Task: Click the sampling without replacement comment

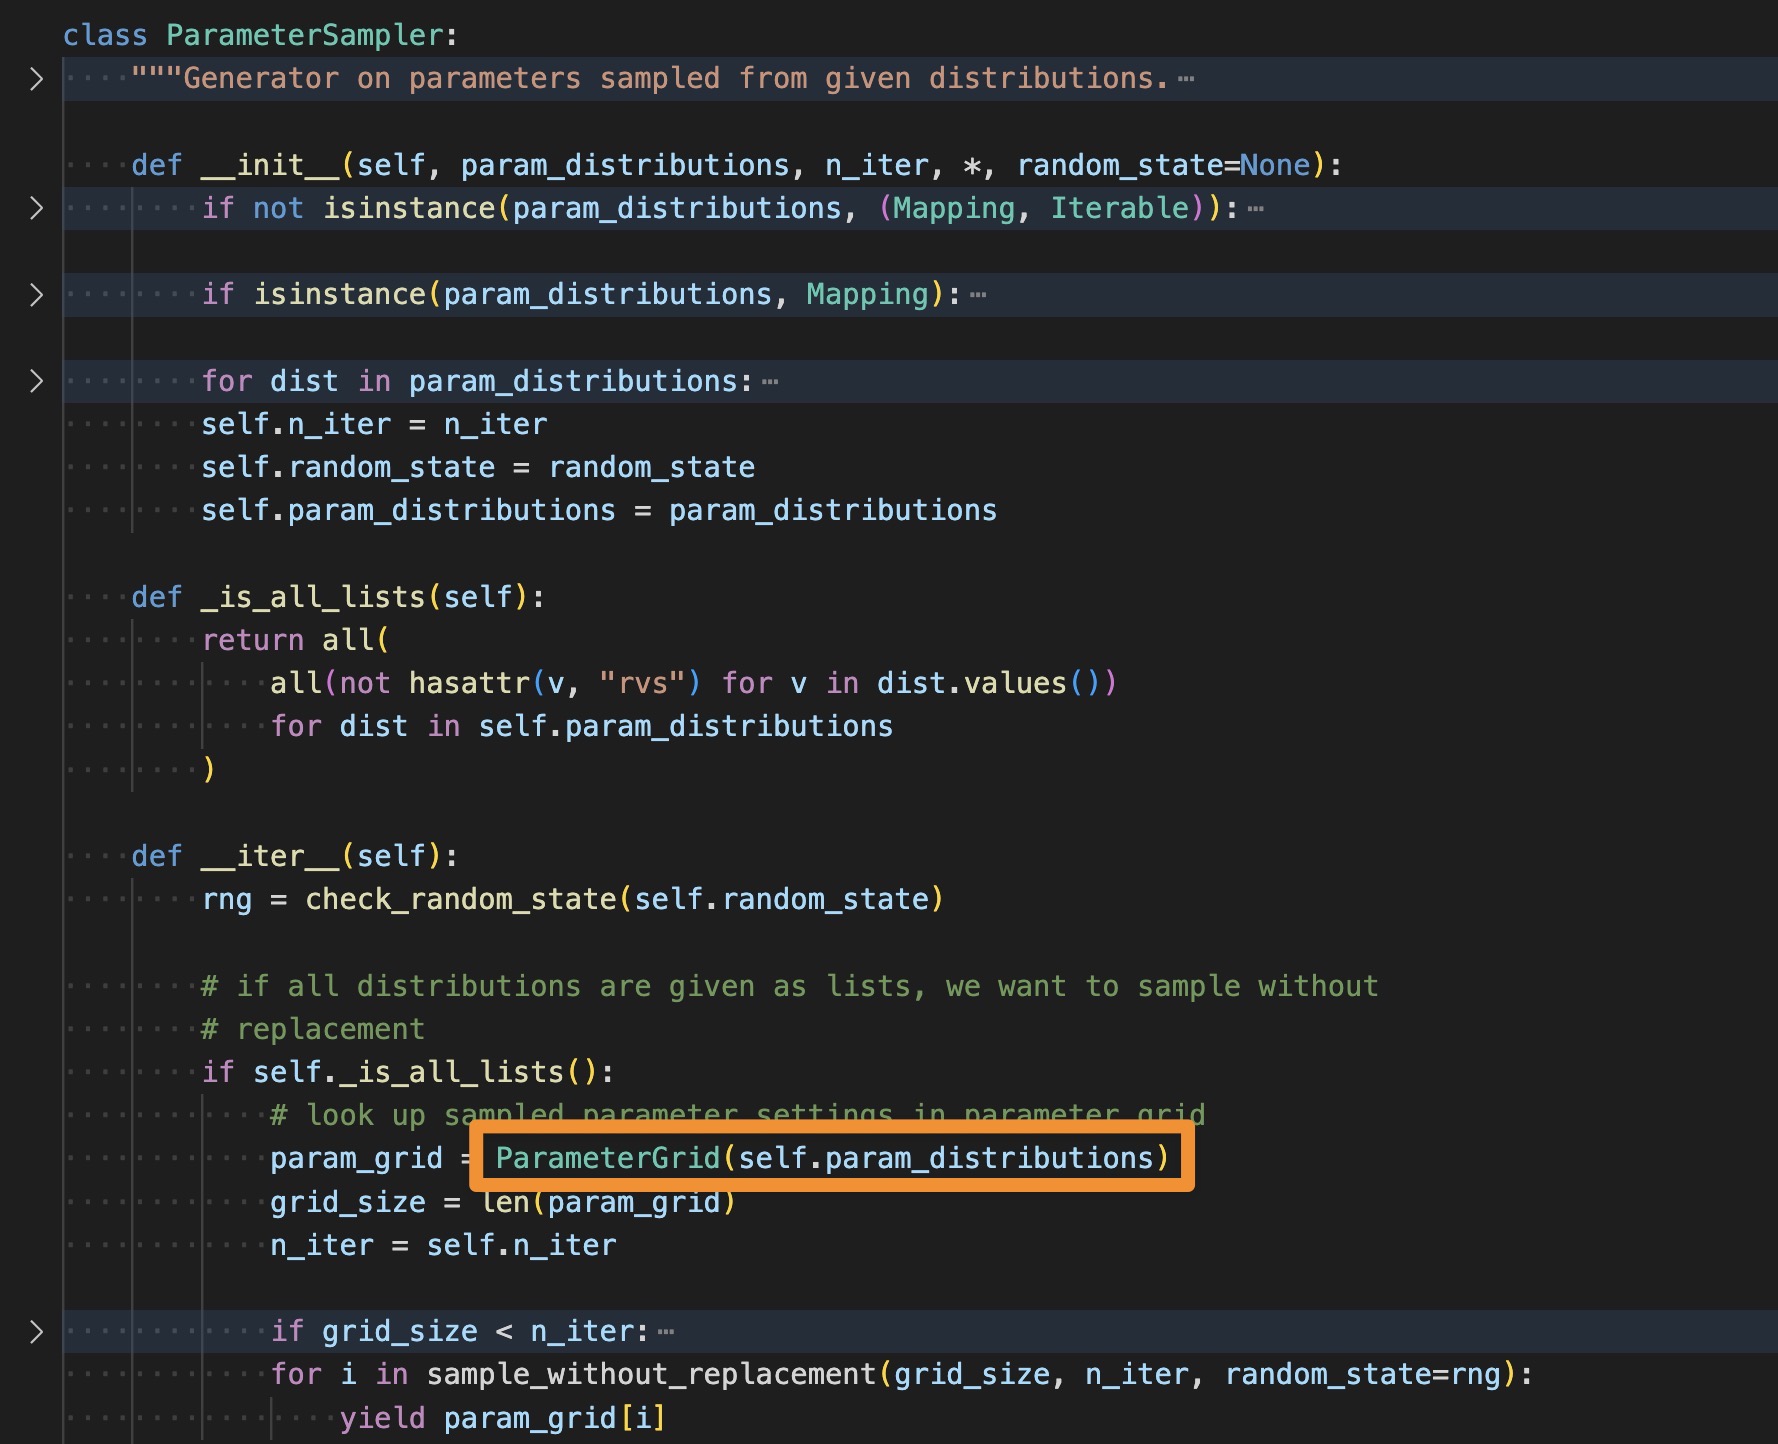Action: coord(790,985)
